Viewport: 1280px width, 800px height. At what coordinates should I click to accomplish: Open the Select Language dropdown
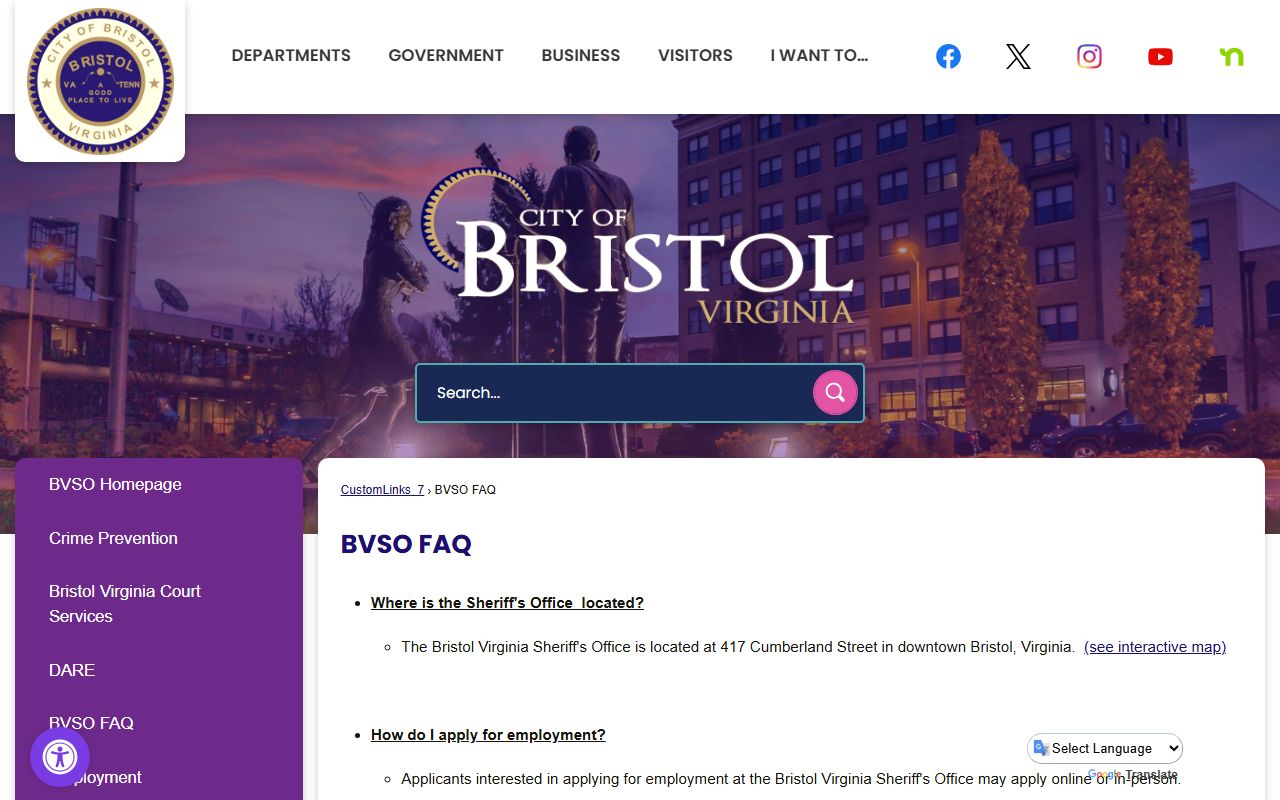[1105, 748]
